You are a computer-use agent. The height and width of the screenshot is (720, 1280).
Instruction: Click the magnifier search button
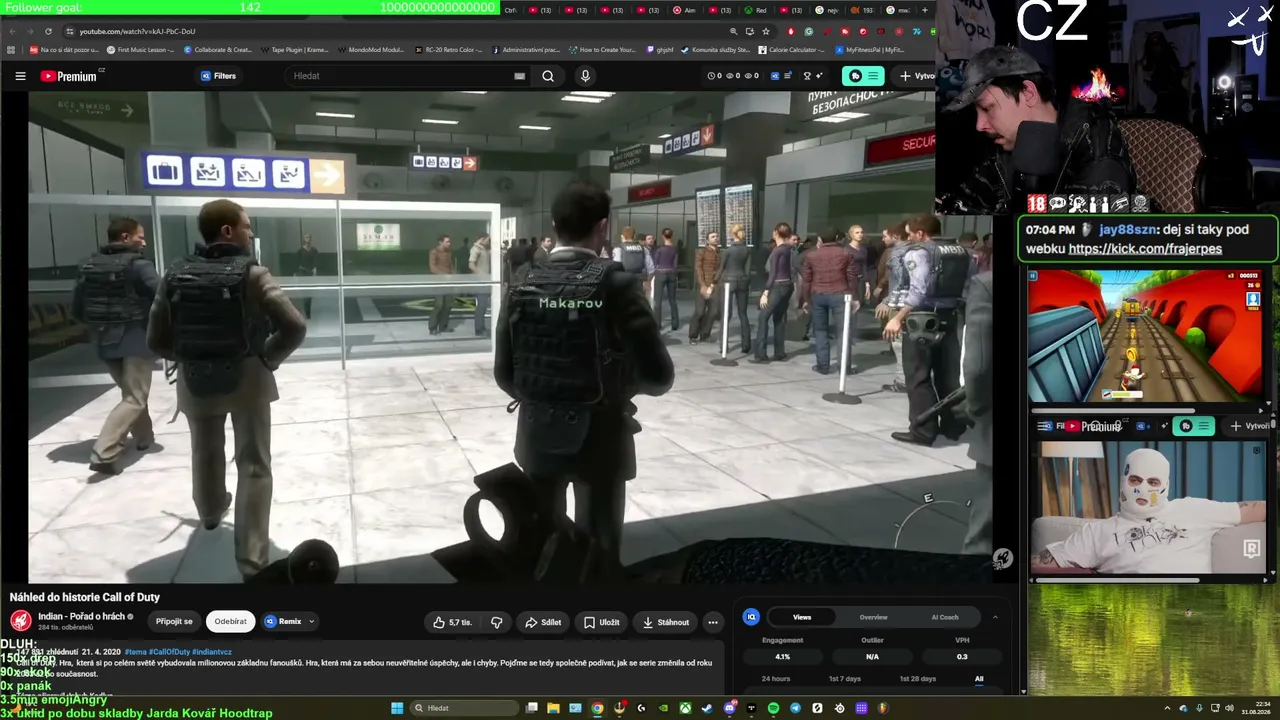[548, 76]
